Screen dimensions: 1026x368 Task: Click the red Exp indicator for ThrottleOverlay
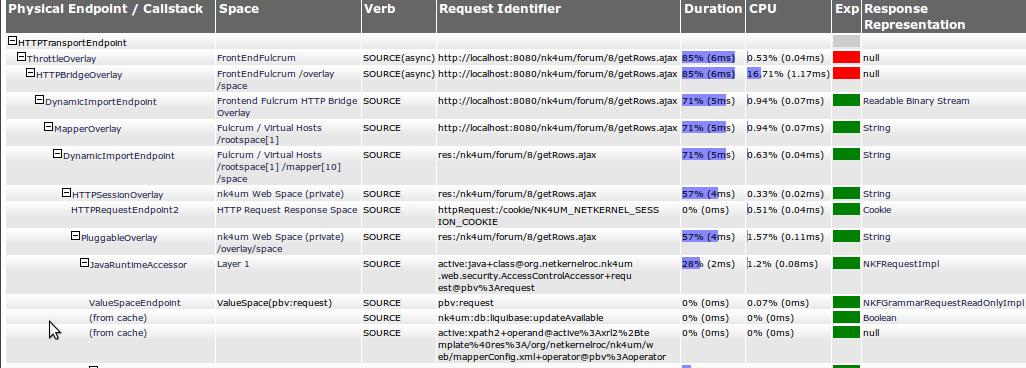click(846, 58)
